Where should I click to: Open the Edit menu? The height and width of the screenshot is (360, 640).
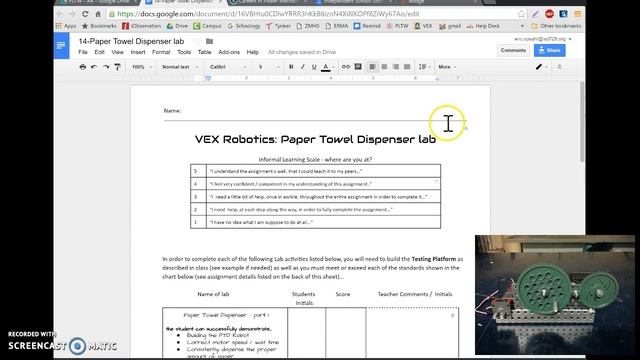pyautogui.click(x=100, y=52)
